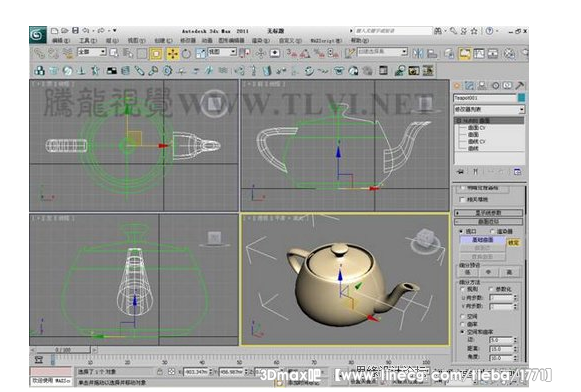Click the Redo arrow icon
Viewport: 581px width, 392px height.
101,30
